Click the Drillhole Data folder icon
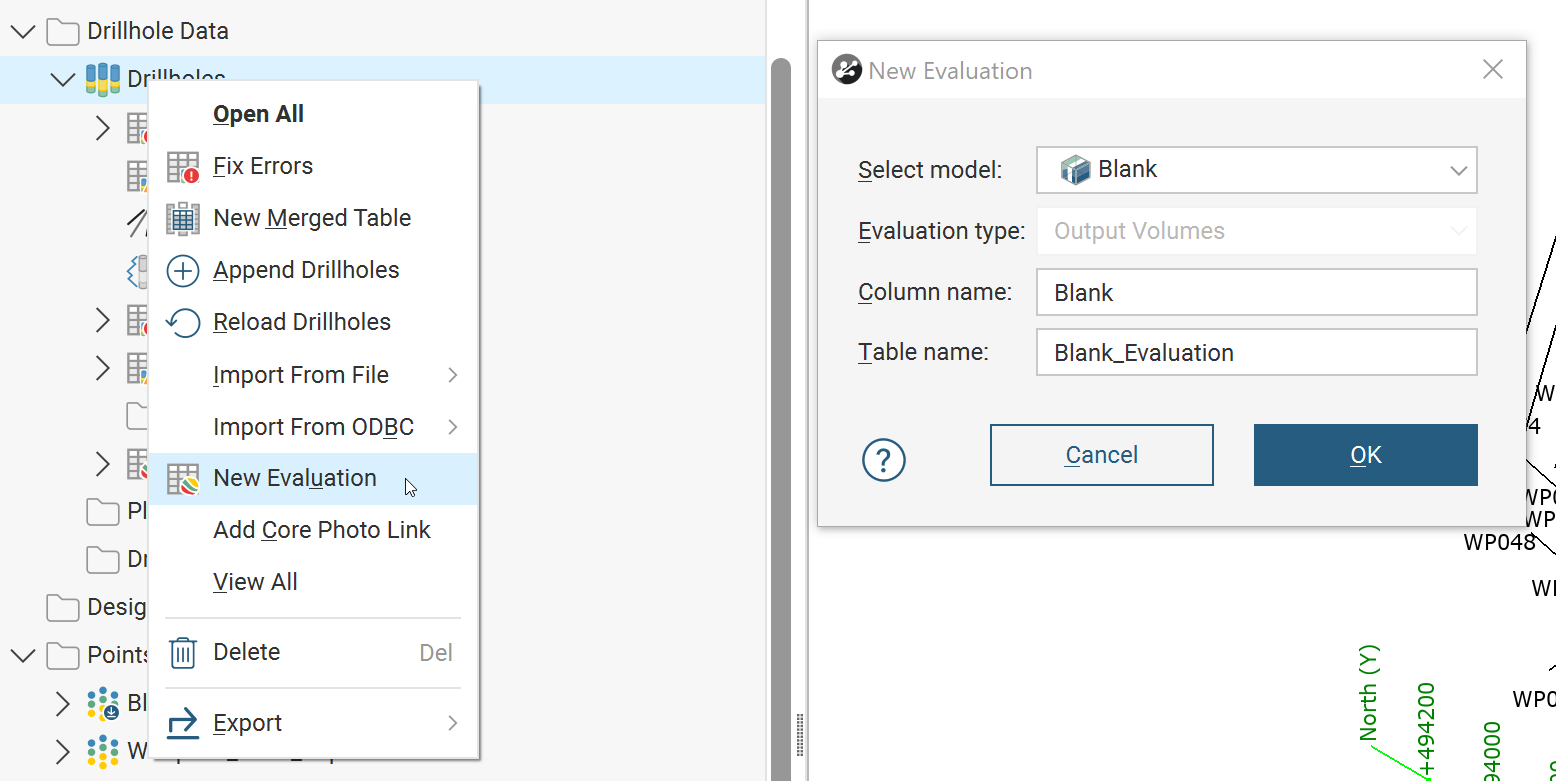Screen dimensions: 1556x781 [63, 32]
